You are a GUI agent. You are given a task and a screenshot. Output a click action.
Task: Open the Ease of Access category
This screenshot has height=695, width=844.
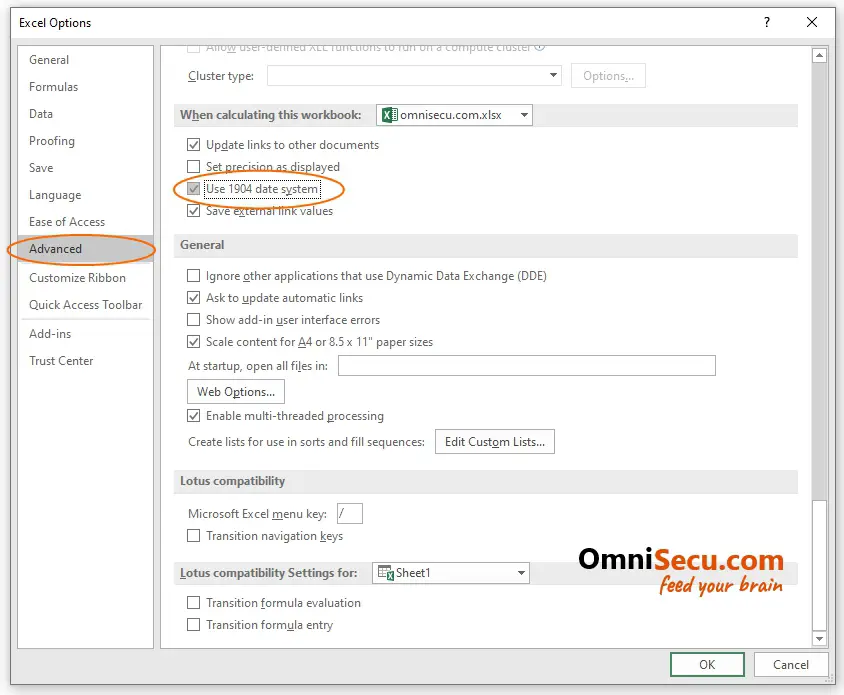tap(85, 221)
